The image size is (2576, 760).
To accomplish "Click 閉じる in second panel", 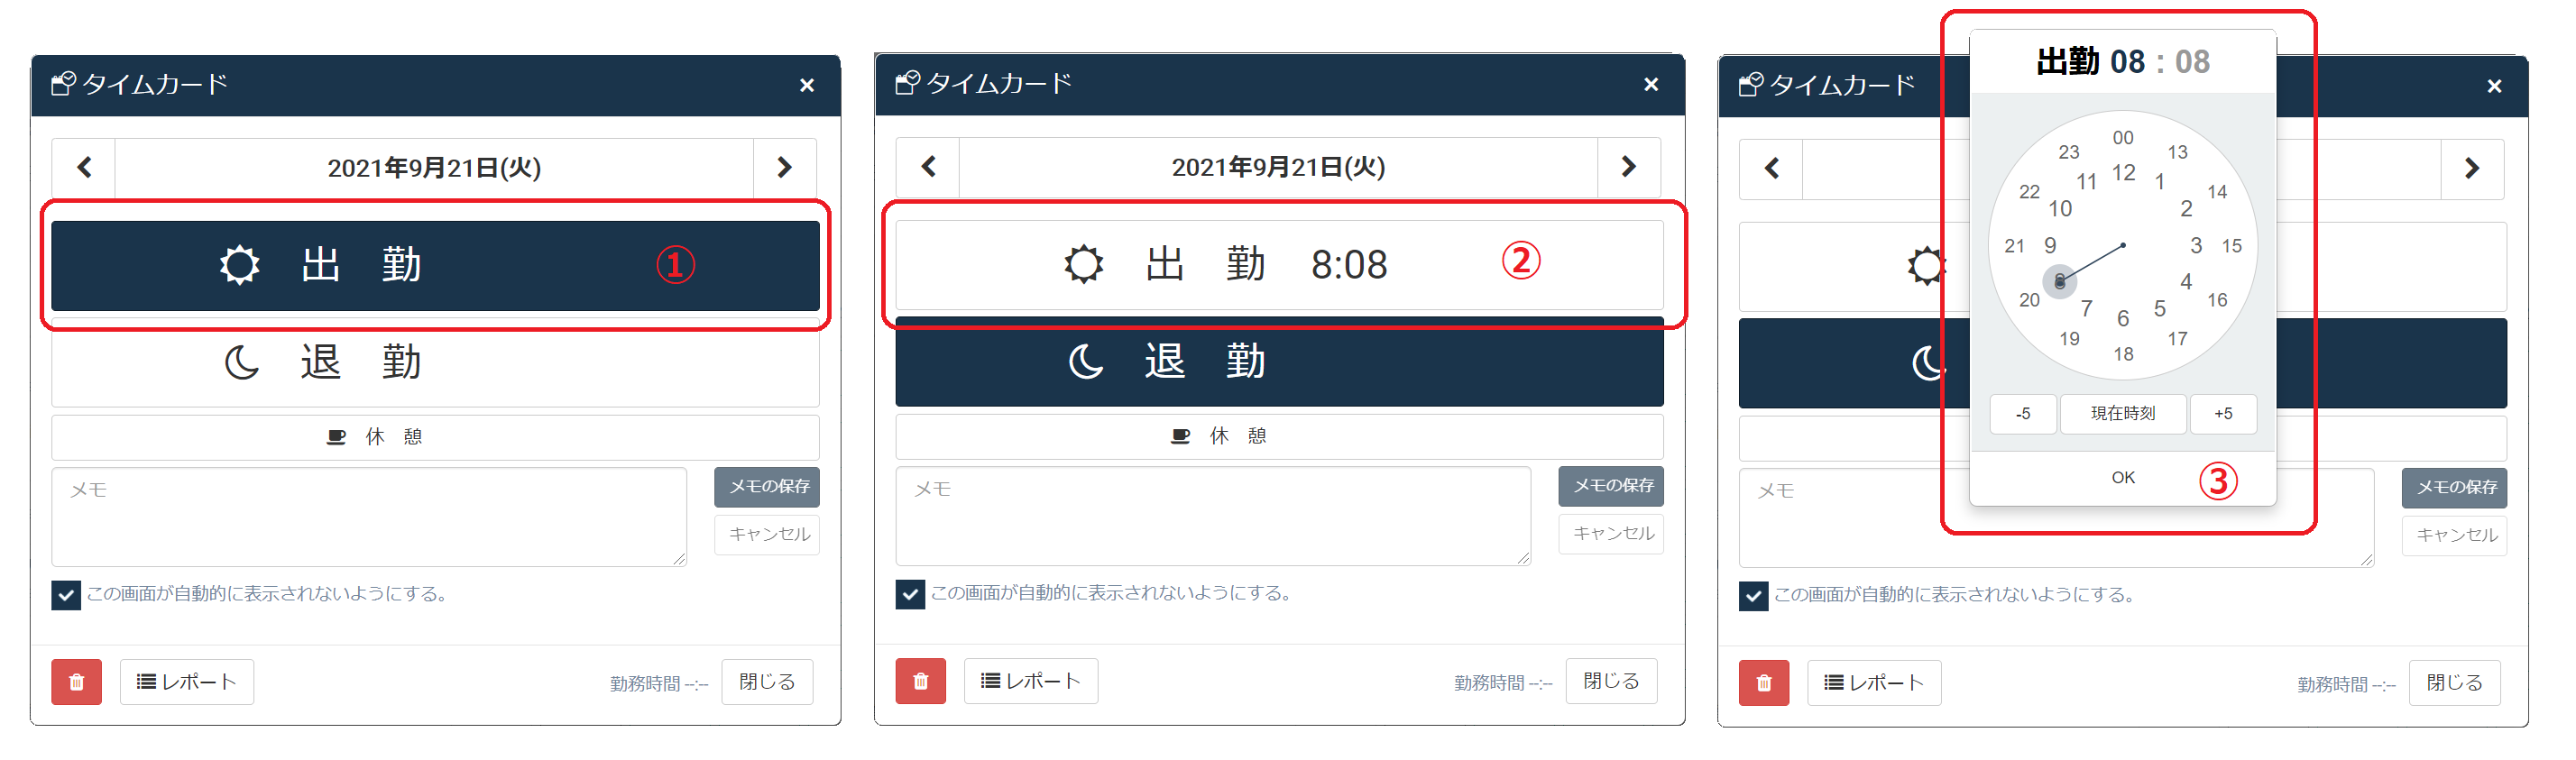I will pos(1611,681).
